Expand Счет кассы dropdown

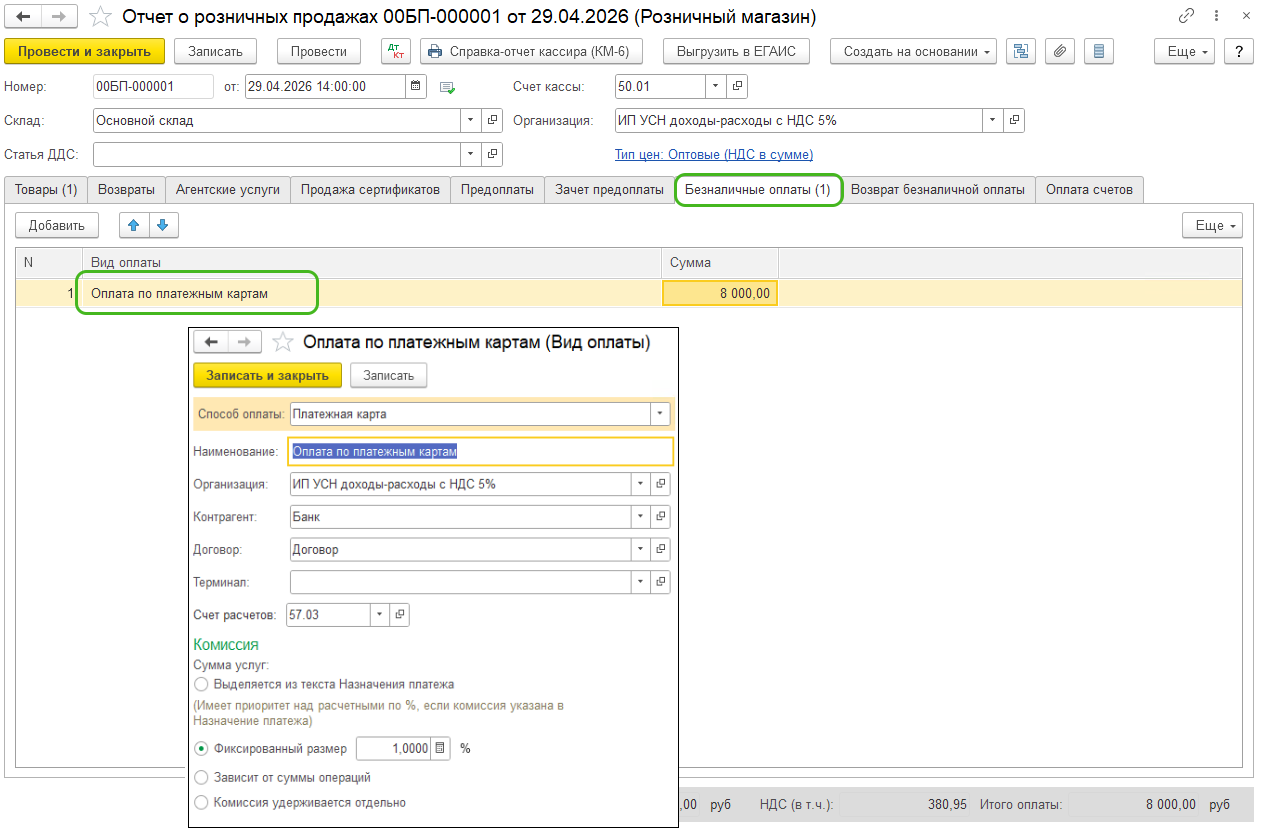715,87
